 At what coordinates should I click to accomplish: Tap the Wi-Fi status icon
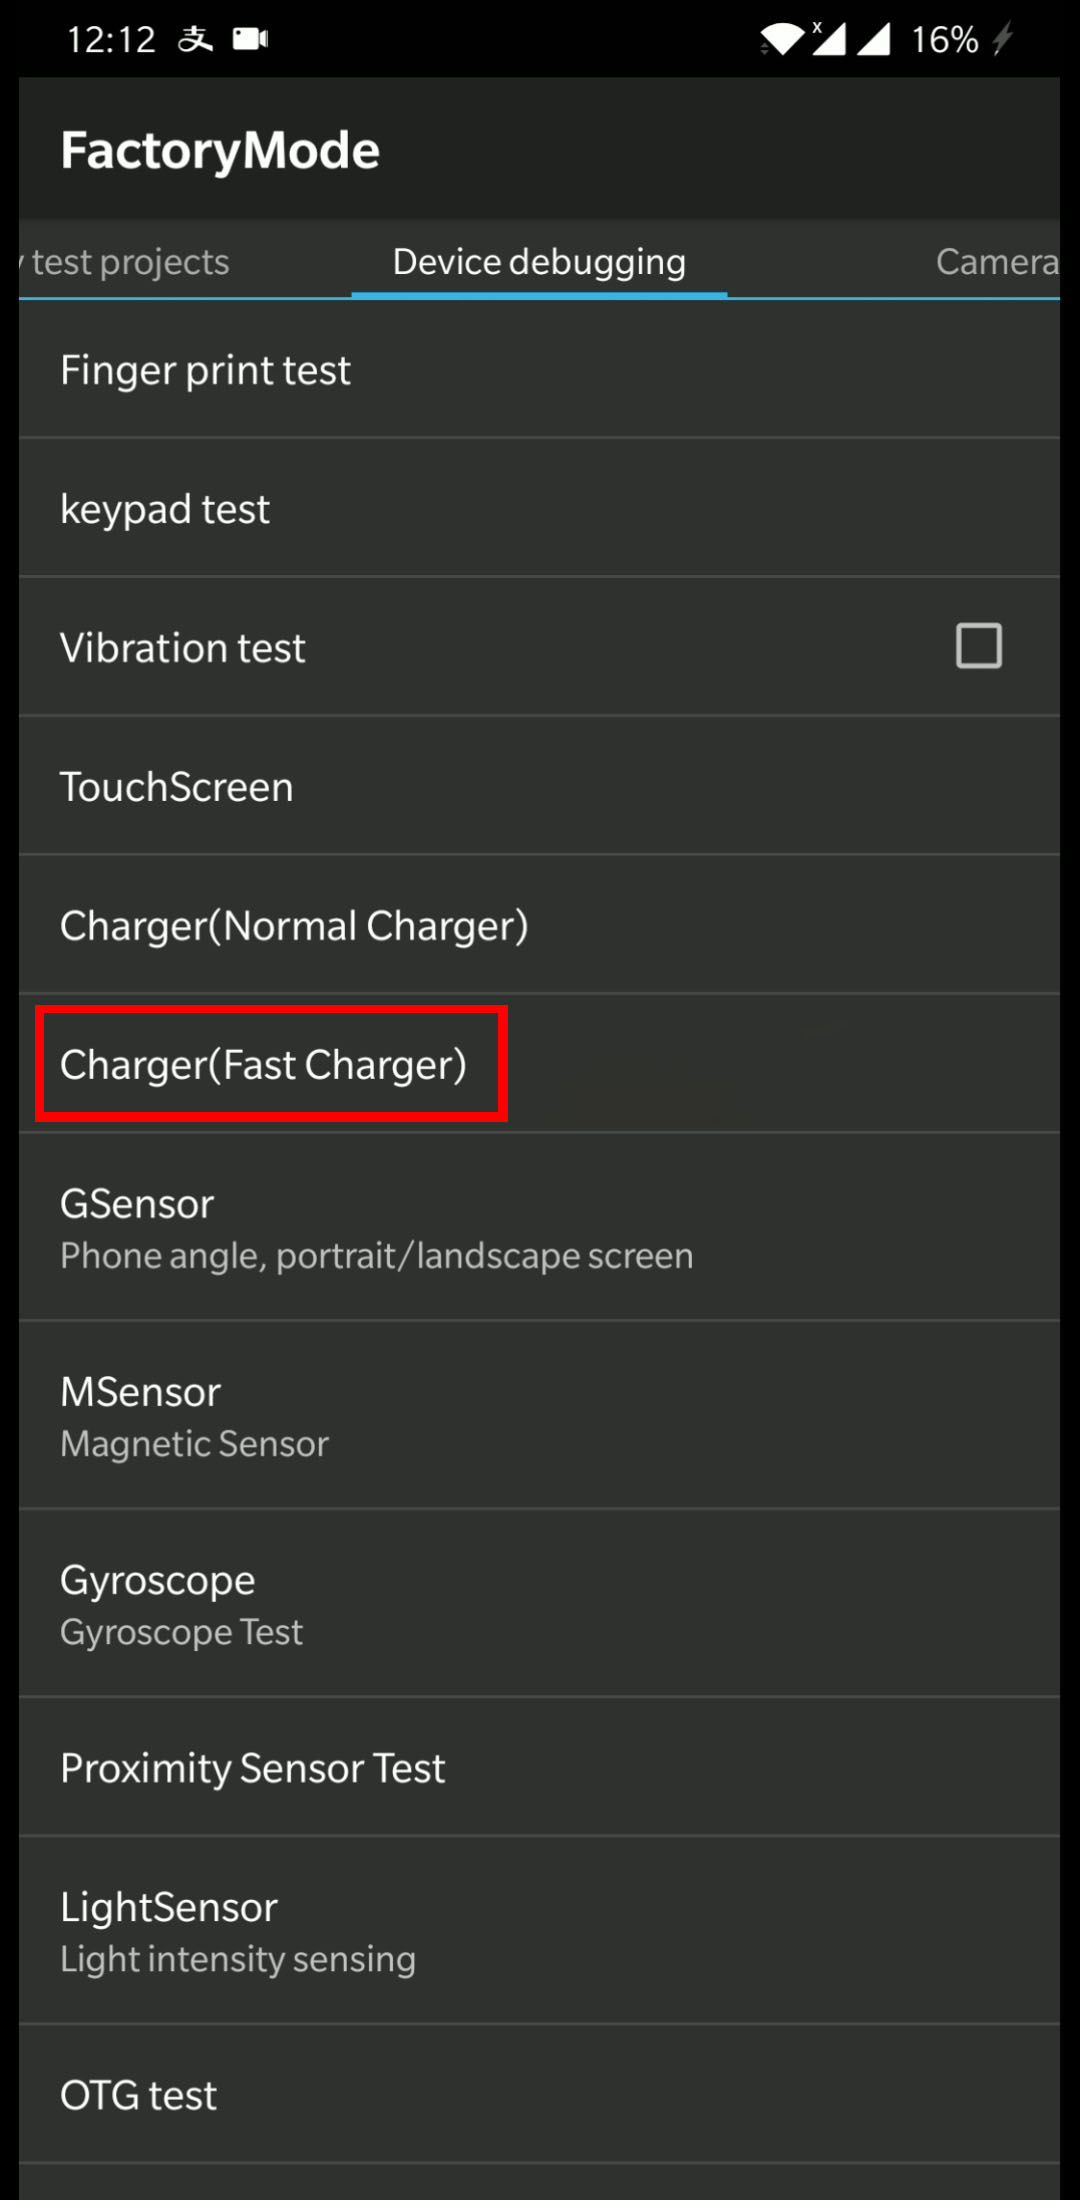point(782,40)
